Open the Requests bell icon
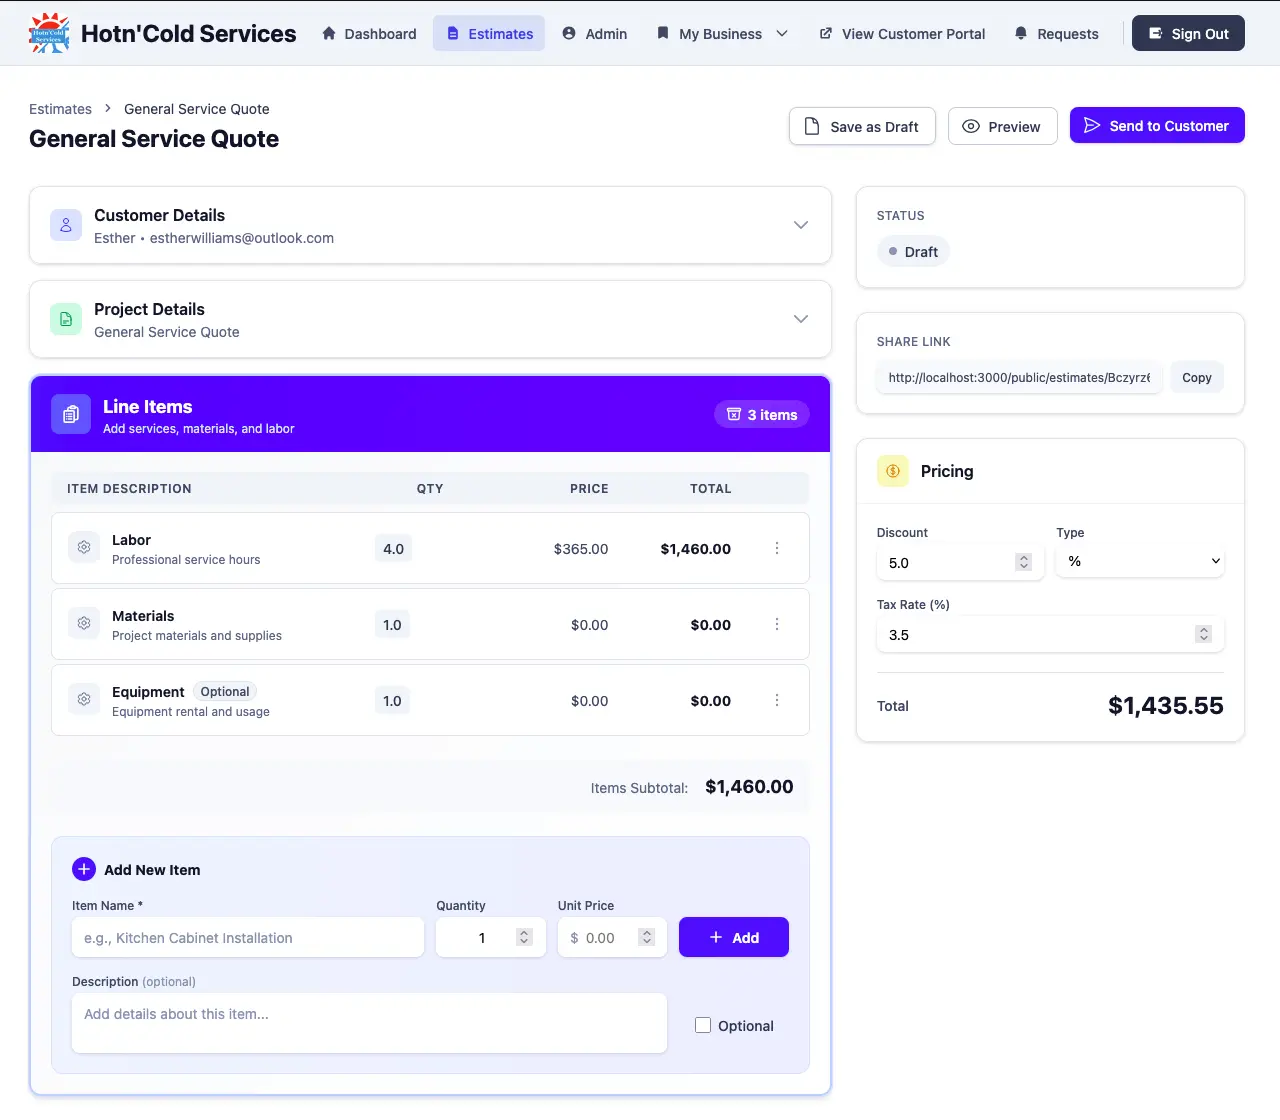1280x1120 pixels. tap(1020, 33)
